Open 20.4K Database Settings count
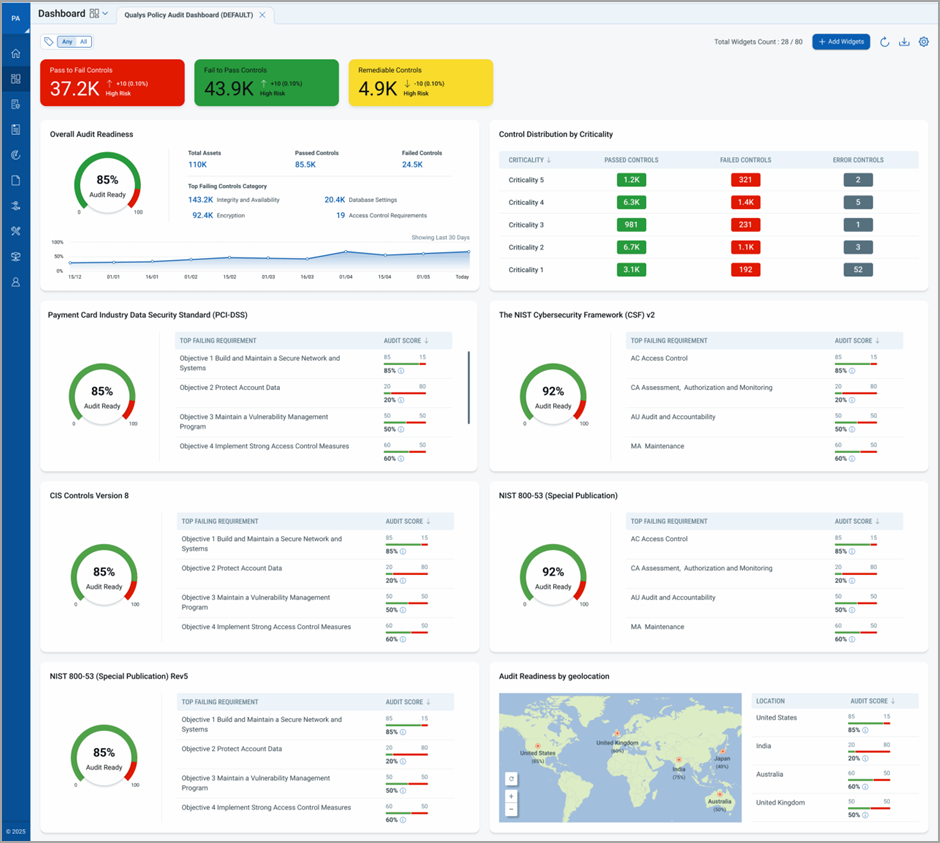Screen dimensions: 940x843 (335, 200)
